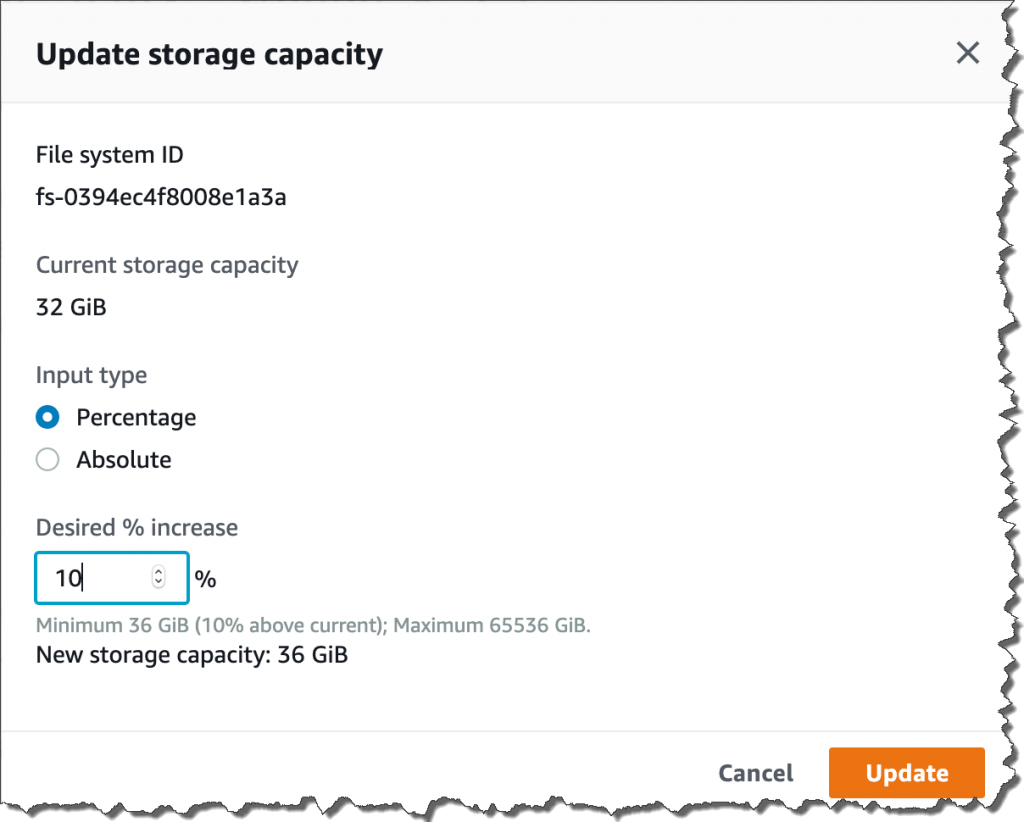This screenshot has width=1024, height=822.
Task: Click the Input type section label
Action: point(91,375)
